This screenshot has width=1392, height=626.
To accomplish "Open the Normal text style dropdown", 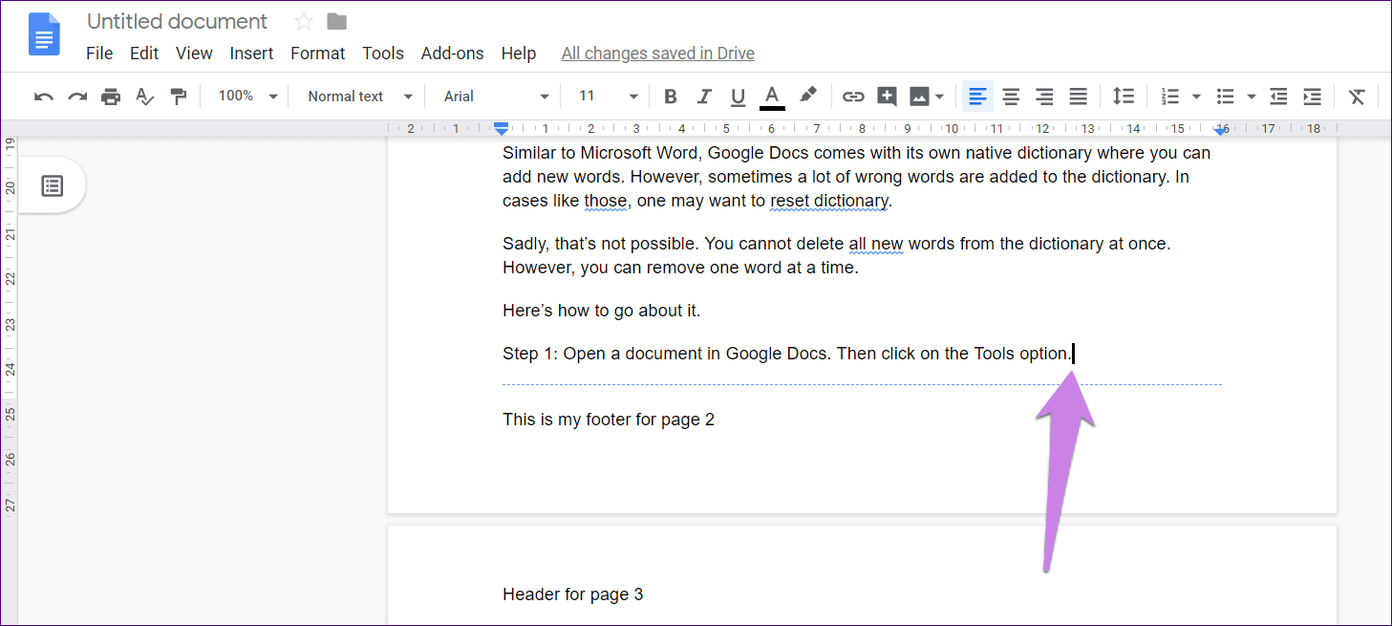I will (x=360, y=96).
